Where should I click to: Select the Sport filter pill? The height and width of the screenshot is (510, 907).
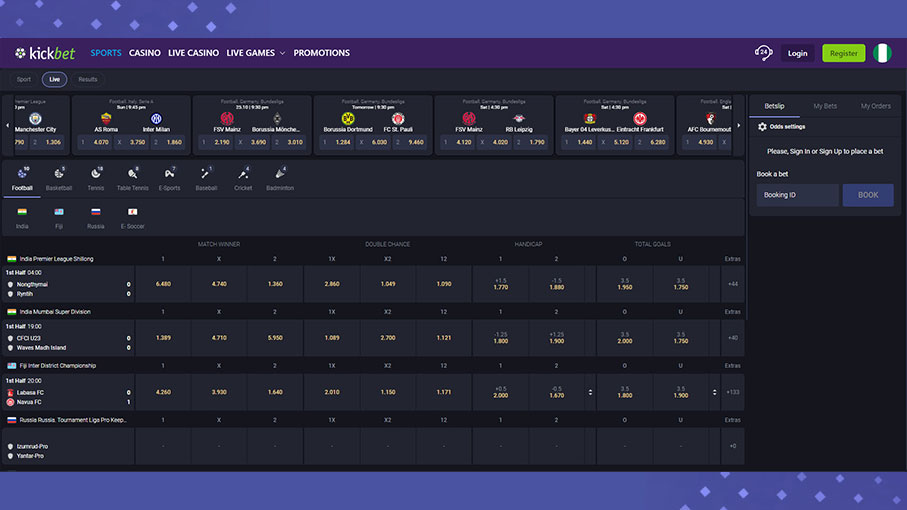24,79
